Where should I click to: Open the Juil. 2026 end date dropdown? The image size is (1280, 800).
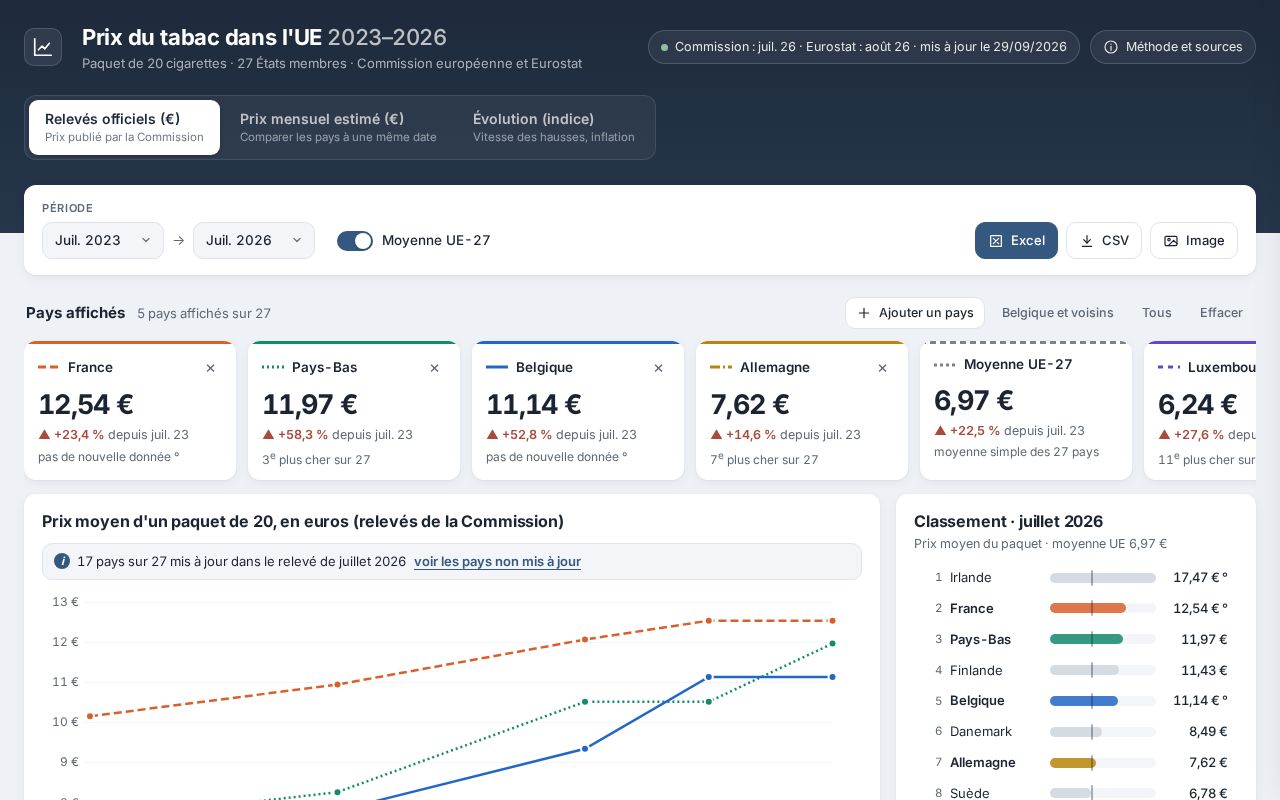point(254,241)
